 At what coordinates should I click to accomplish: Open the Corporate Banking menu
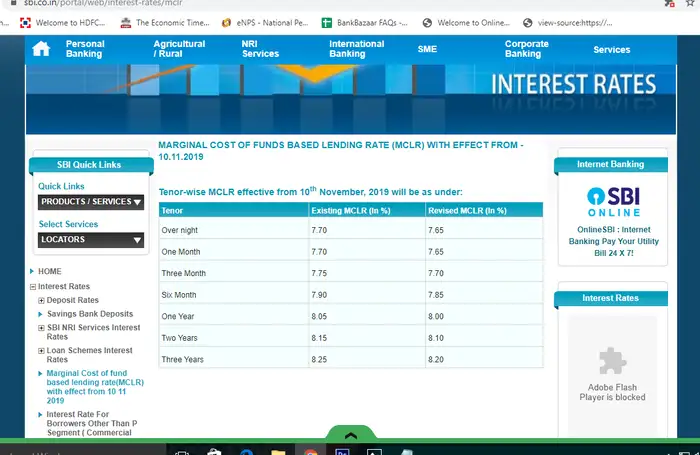(x=526, y=49)
